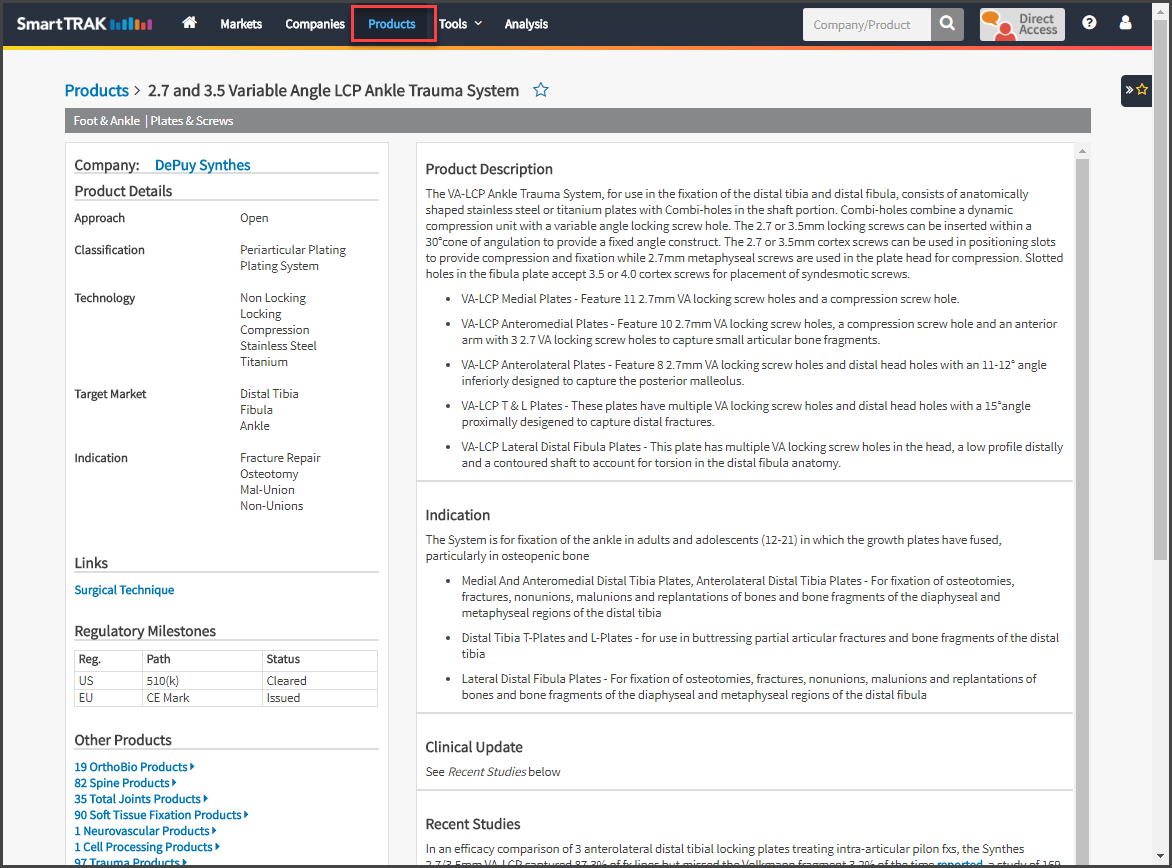Screen dimensions: 1172x868
Task: Favorite this product with the star icon
Action: 540,90
